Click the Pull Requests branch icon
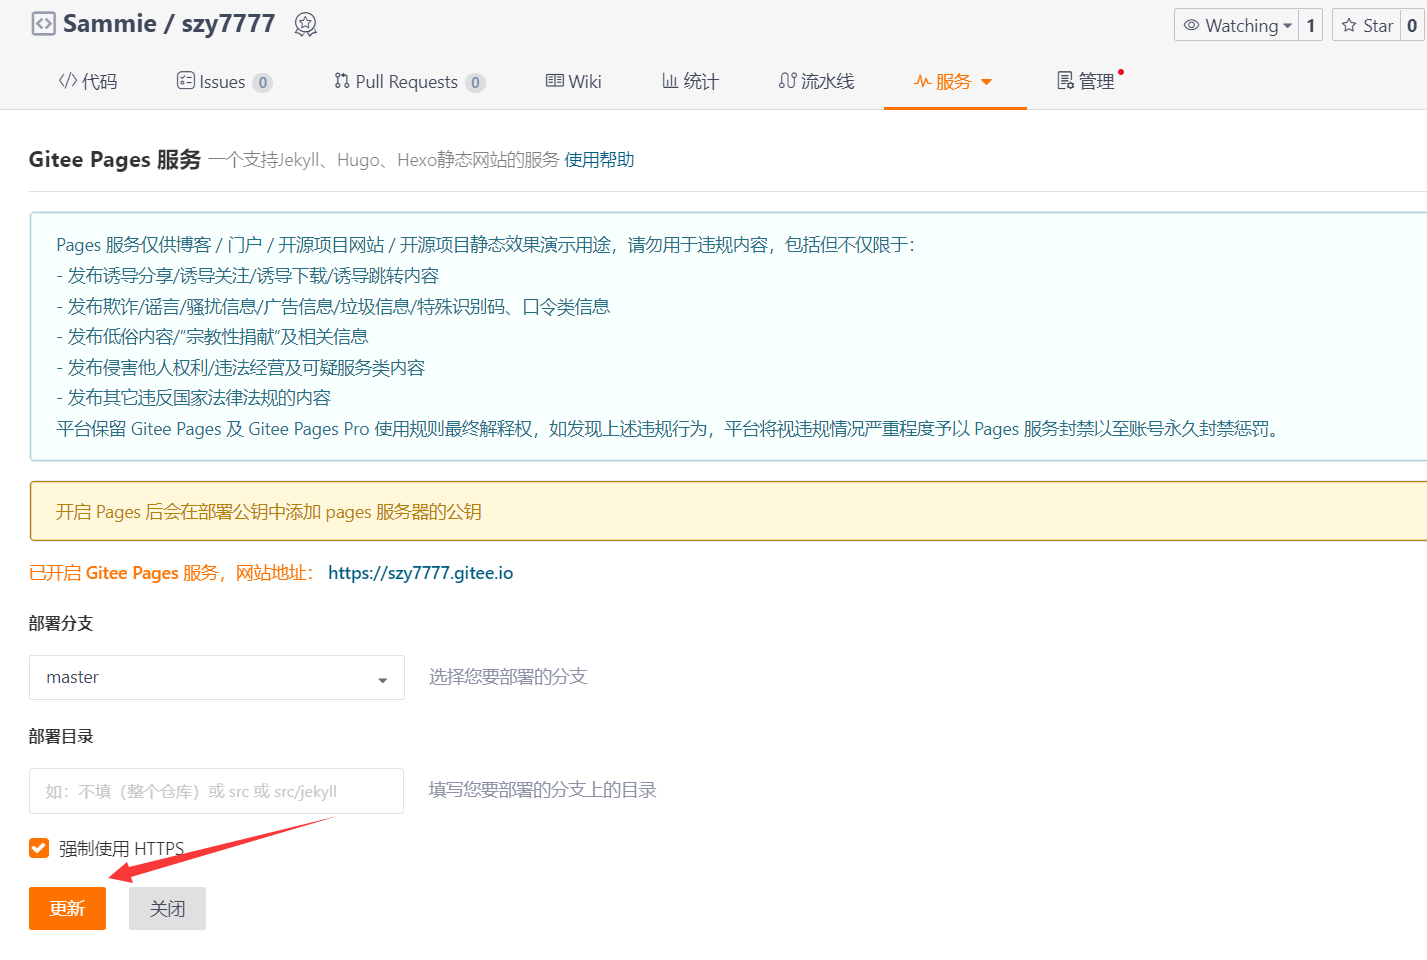 click(x=342, y=81)
